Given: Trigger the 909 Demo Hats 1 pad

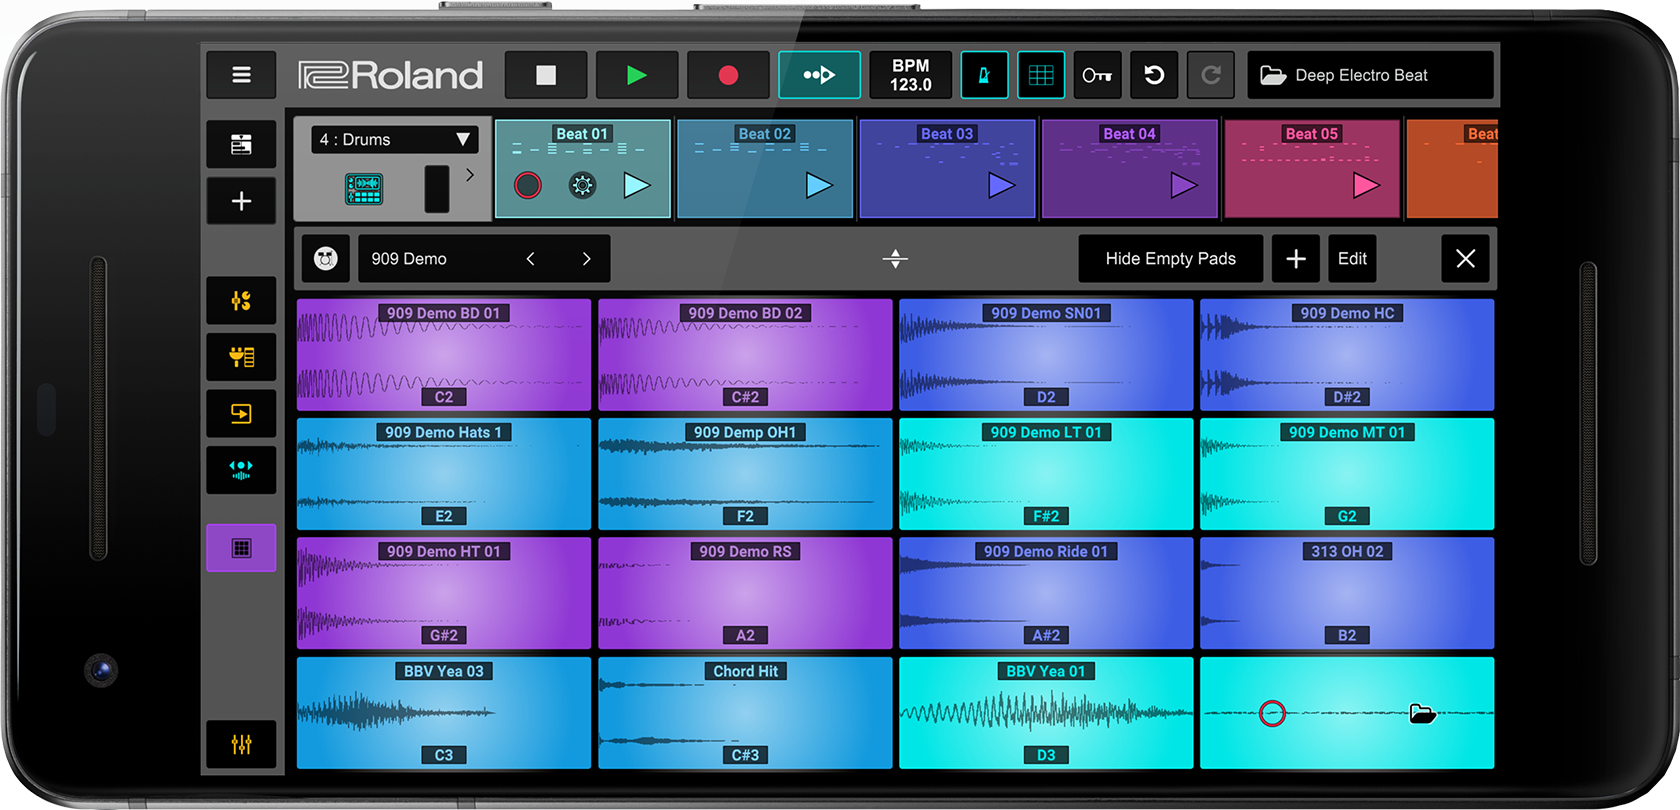Looking at the screenshot, I should [444, 474].
